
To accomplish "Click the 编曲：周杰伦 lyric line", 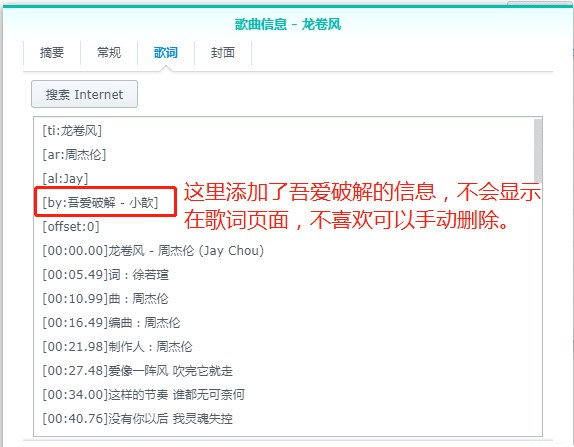I will coord(111,323).
